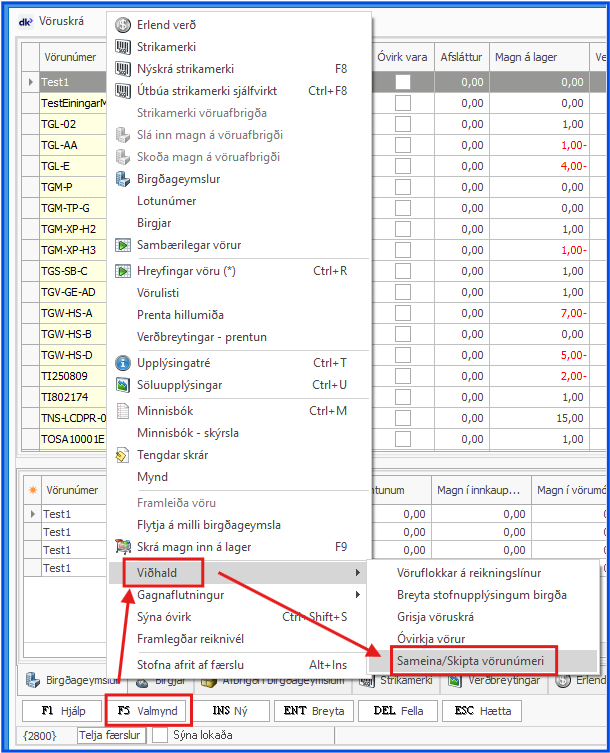
Task: Click the Erlend verð coin icon
Action: coord(124,25)
